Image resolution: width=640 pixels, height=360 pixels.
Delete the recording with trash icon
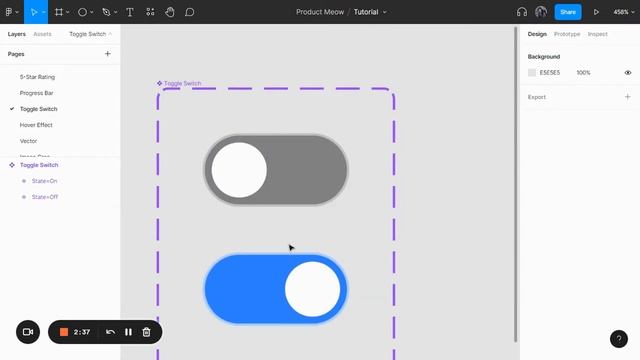click(x=146, y=332)
